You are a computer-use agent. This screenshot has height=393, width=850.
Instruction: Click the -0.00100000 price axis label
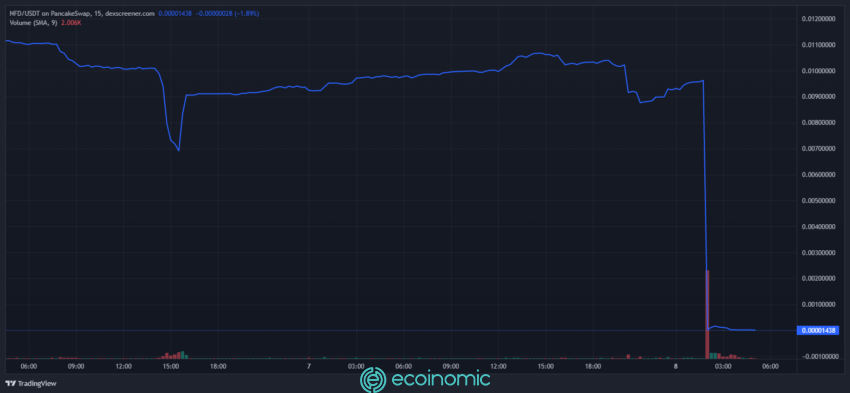[819, 356]
